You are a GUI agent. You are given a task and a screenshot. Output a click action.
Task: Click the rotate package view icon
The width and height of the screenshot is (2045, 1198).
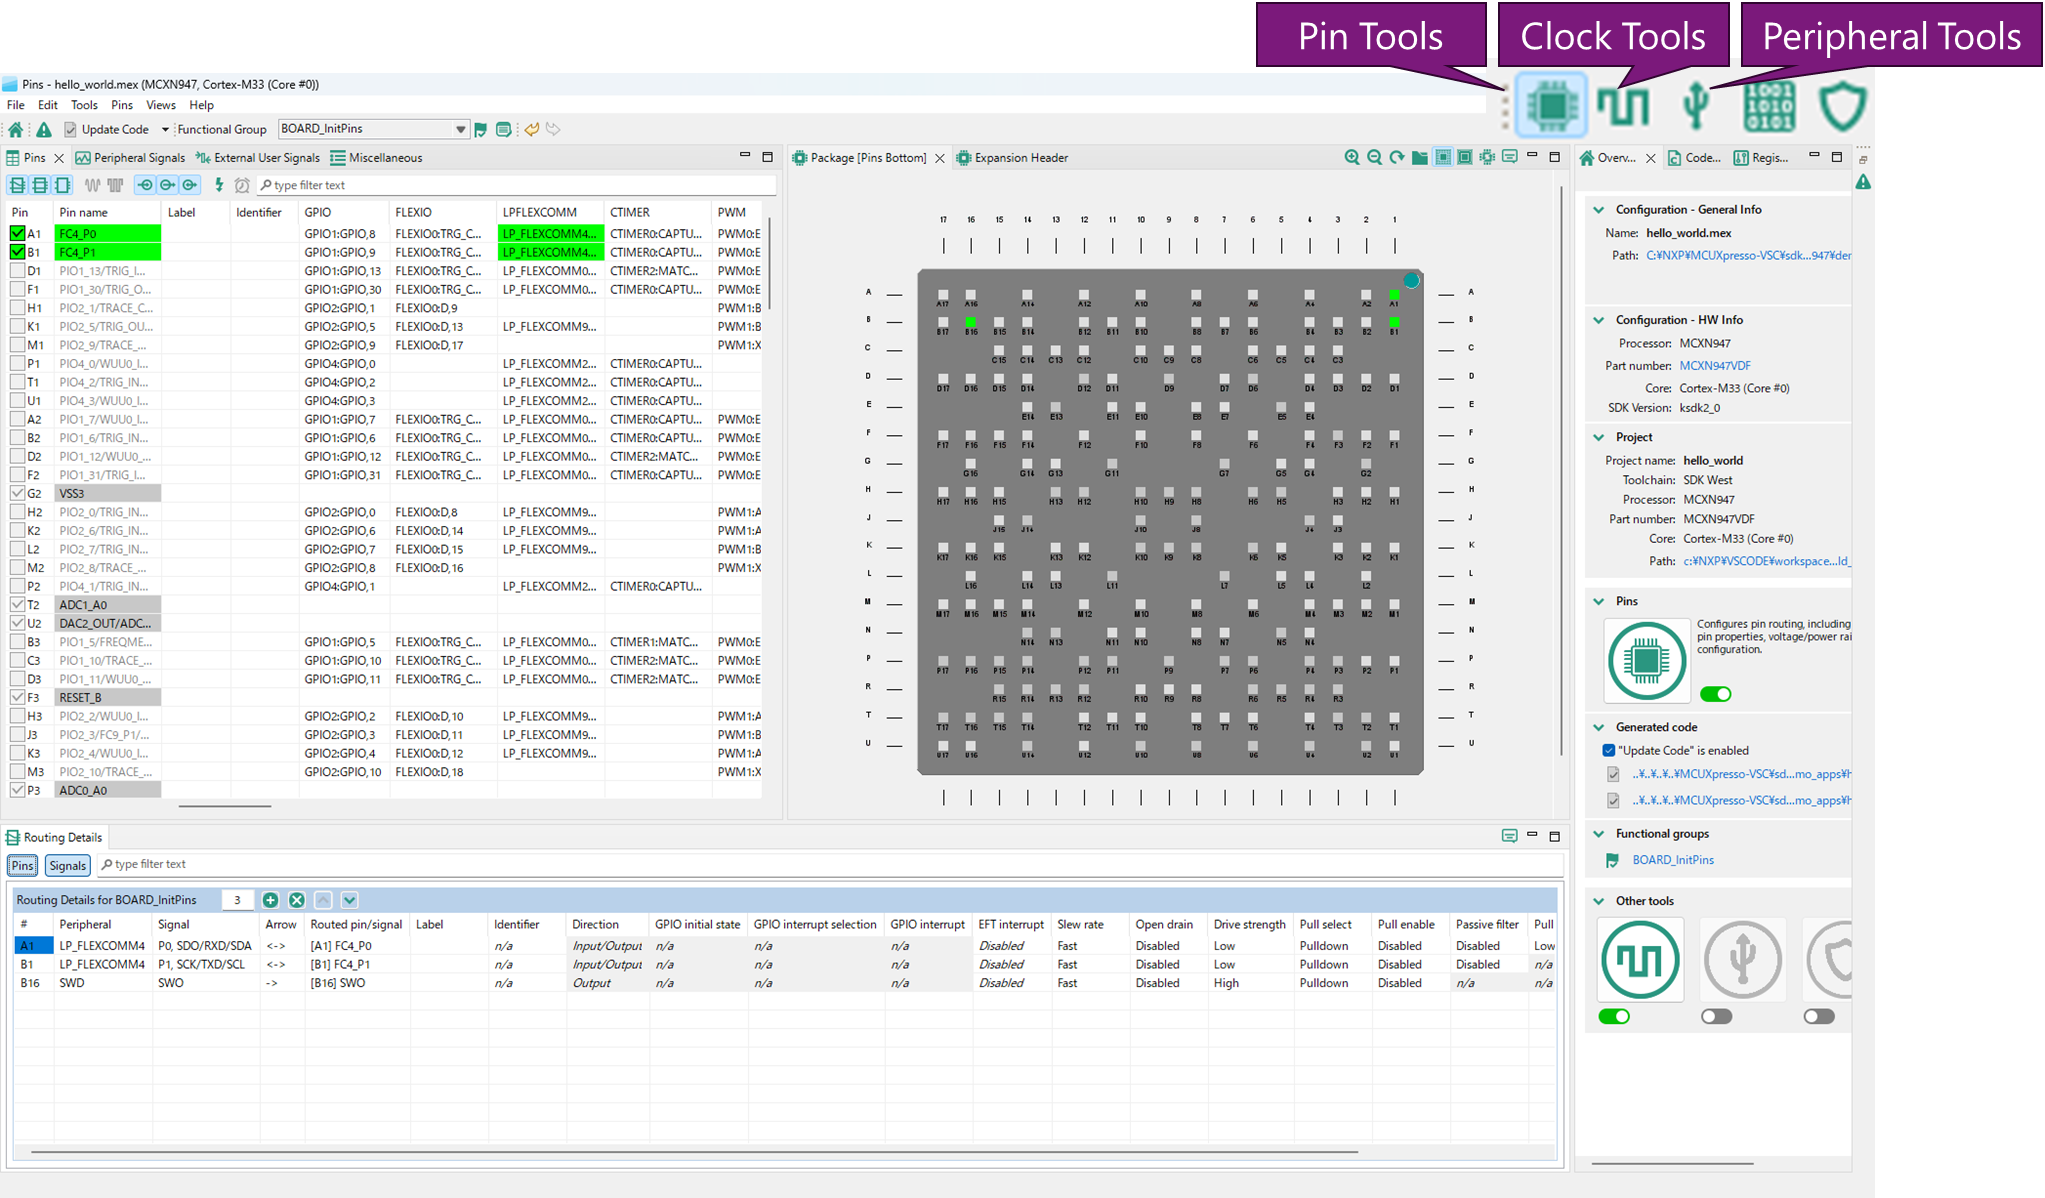click(x=1397, y=157)
